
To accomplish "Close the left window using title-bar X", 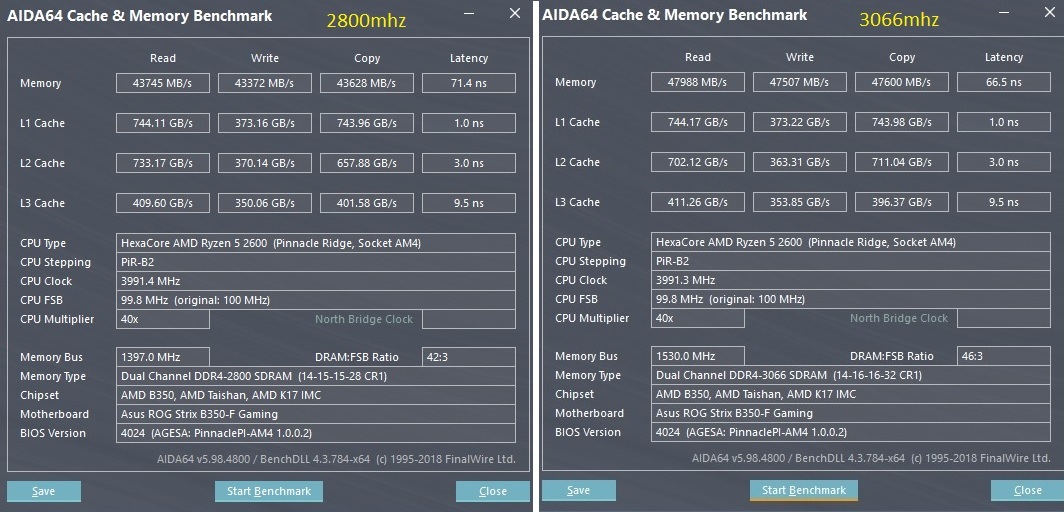I will [515, 13].
